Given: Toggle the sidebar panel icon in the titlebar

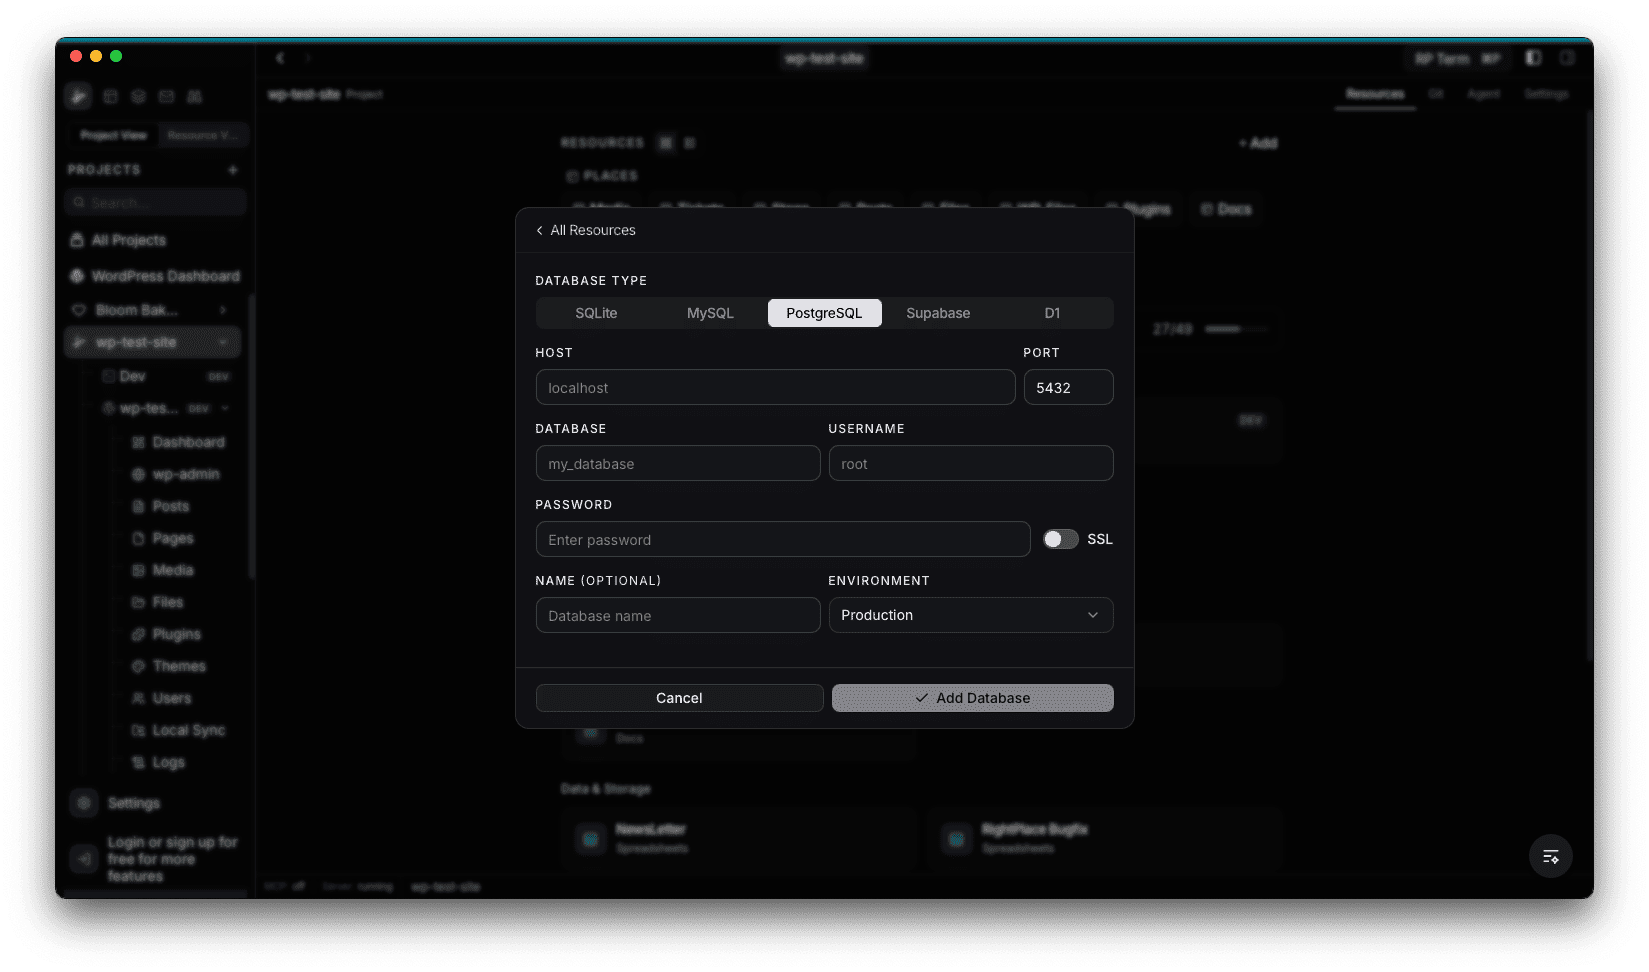Looking at the screenshot, I should point(1533,57).
